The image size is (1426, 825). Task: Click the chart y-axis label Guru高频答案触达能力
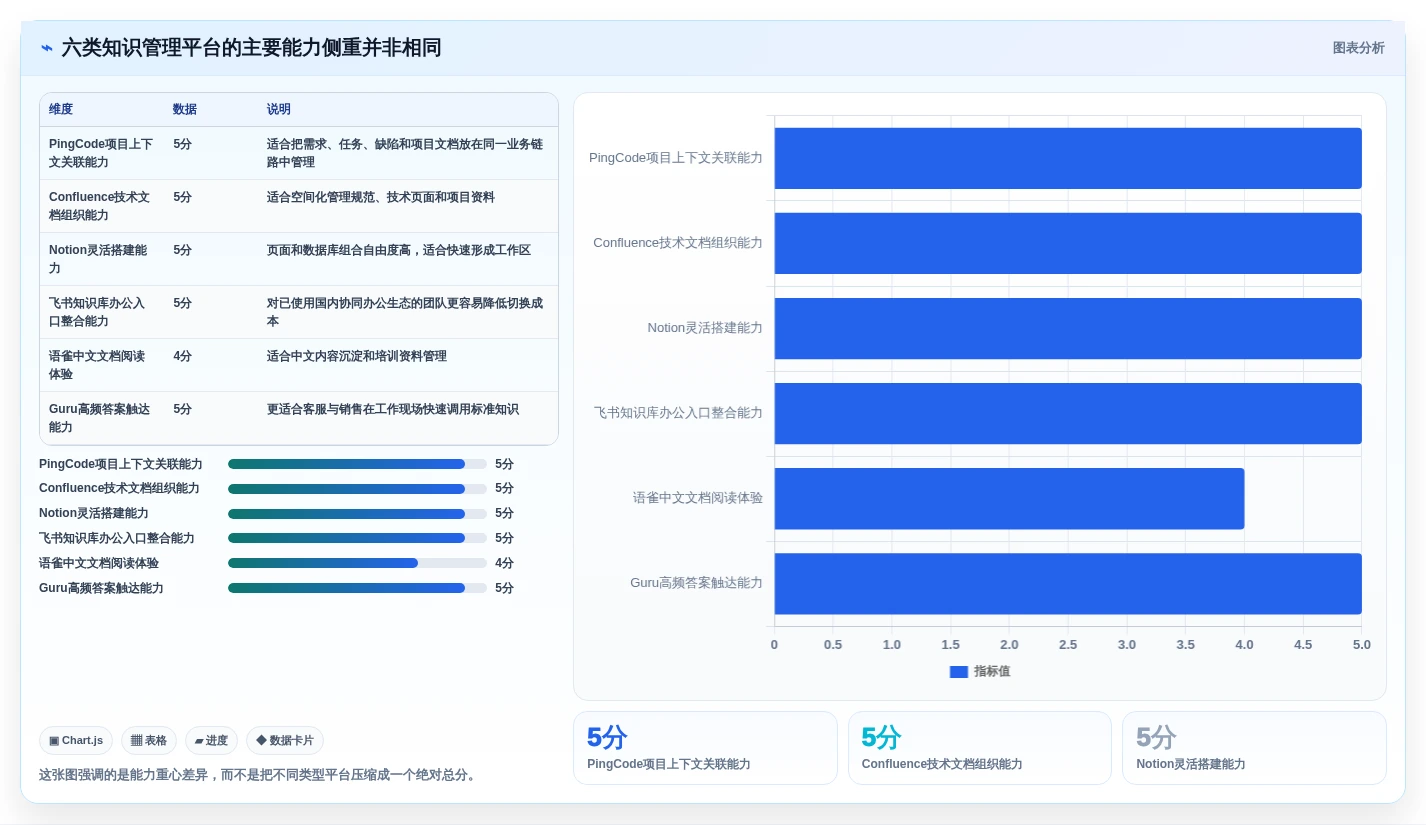696,583
